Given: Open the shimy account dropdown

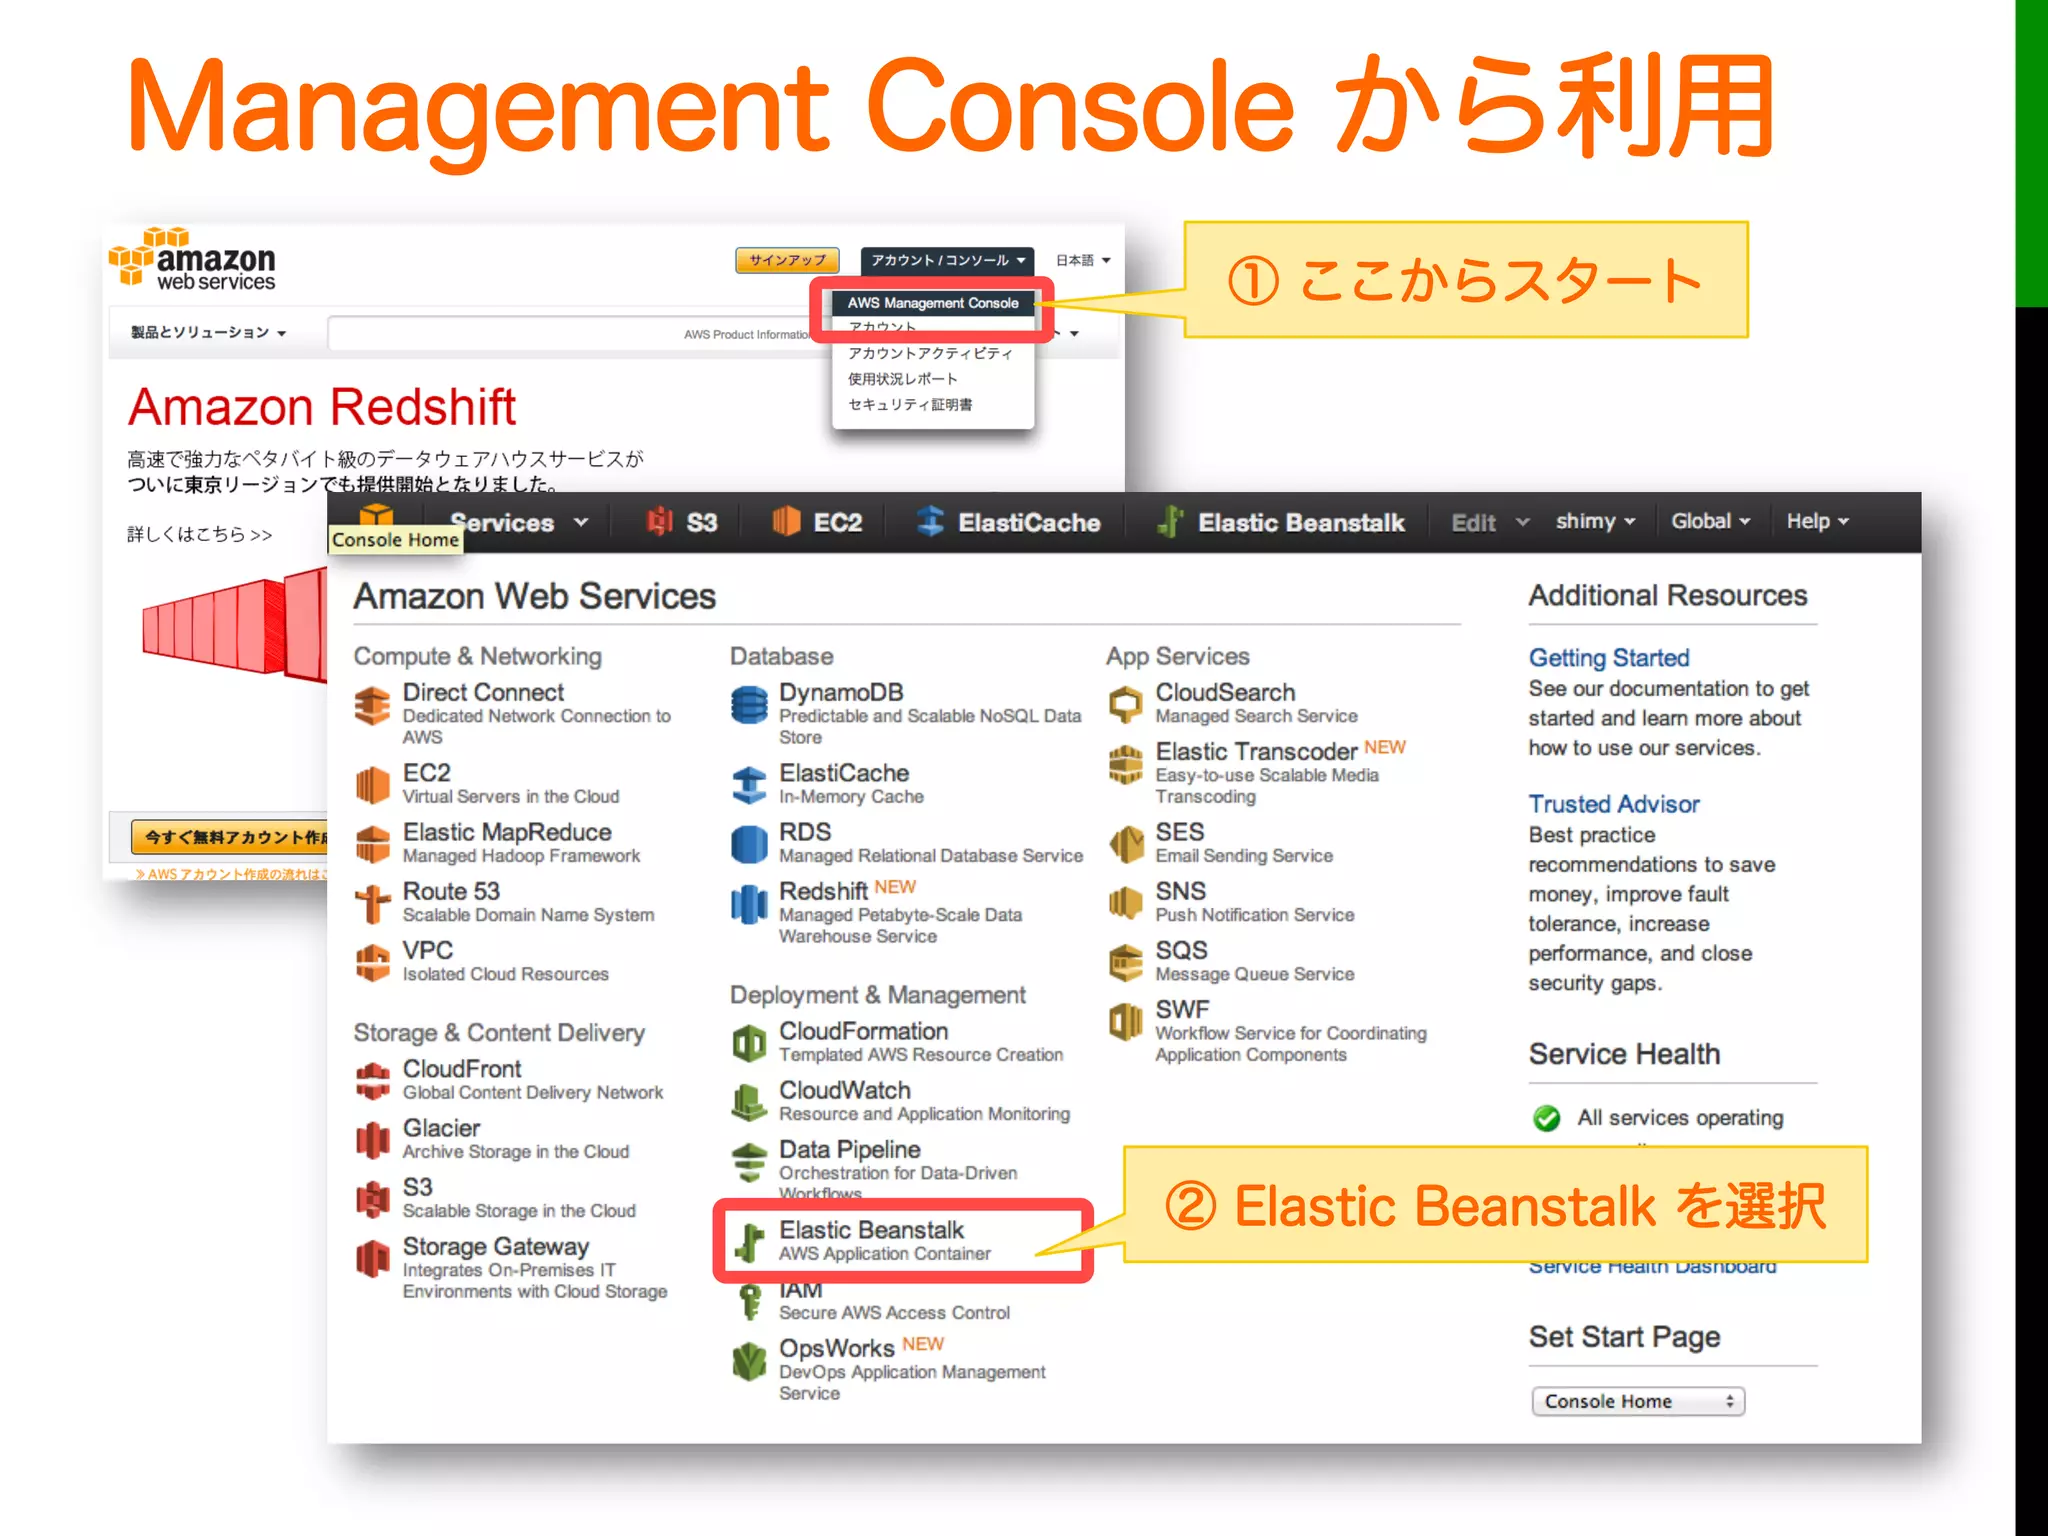Looking at the screenshot, I should point(1595,522).
